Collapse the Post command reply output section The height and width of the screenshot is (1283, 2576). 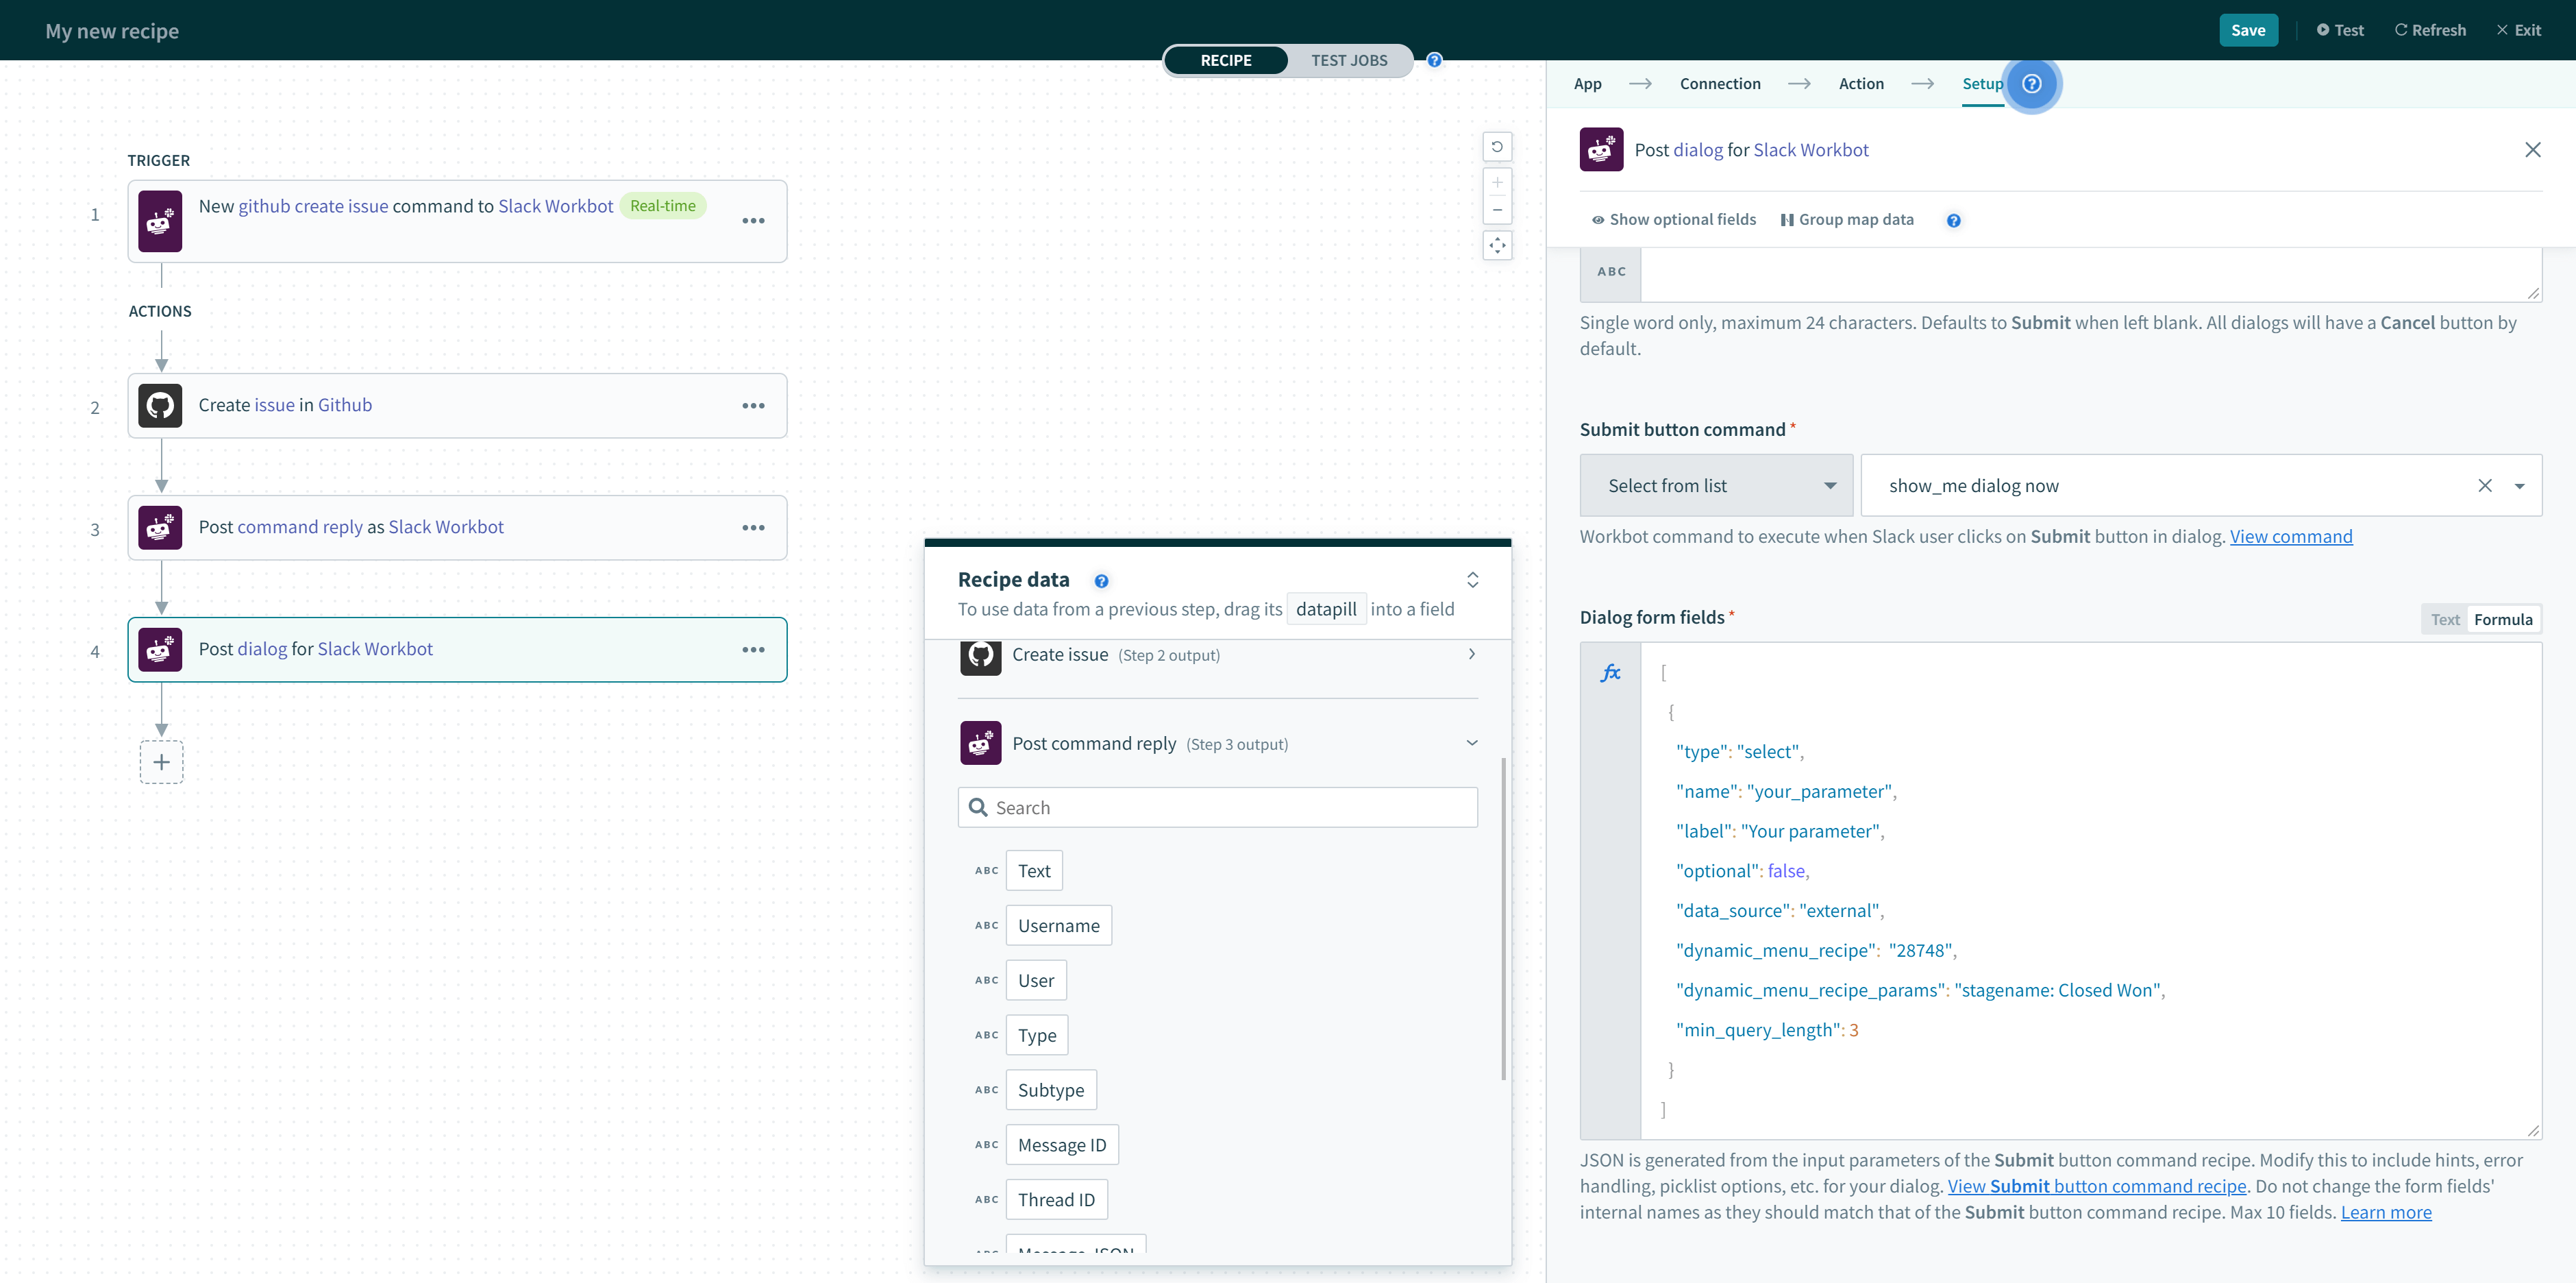coord(1471,742)
